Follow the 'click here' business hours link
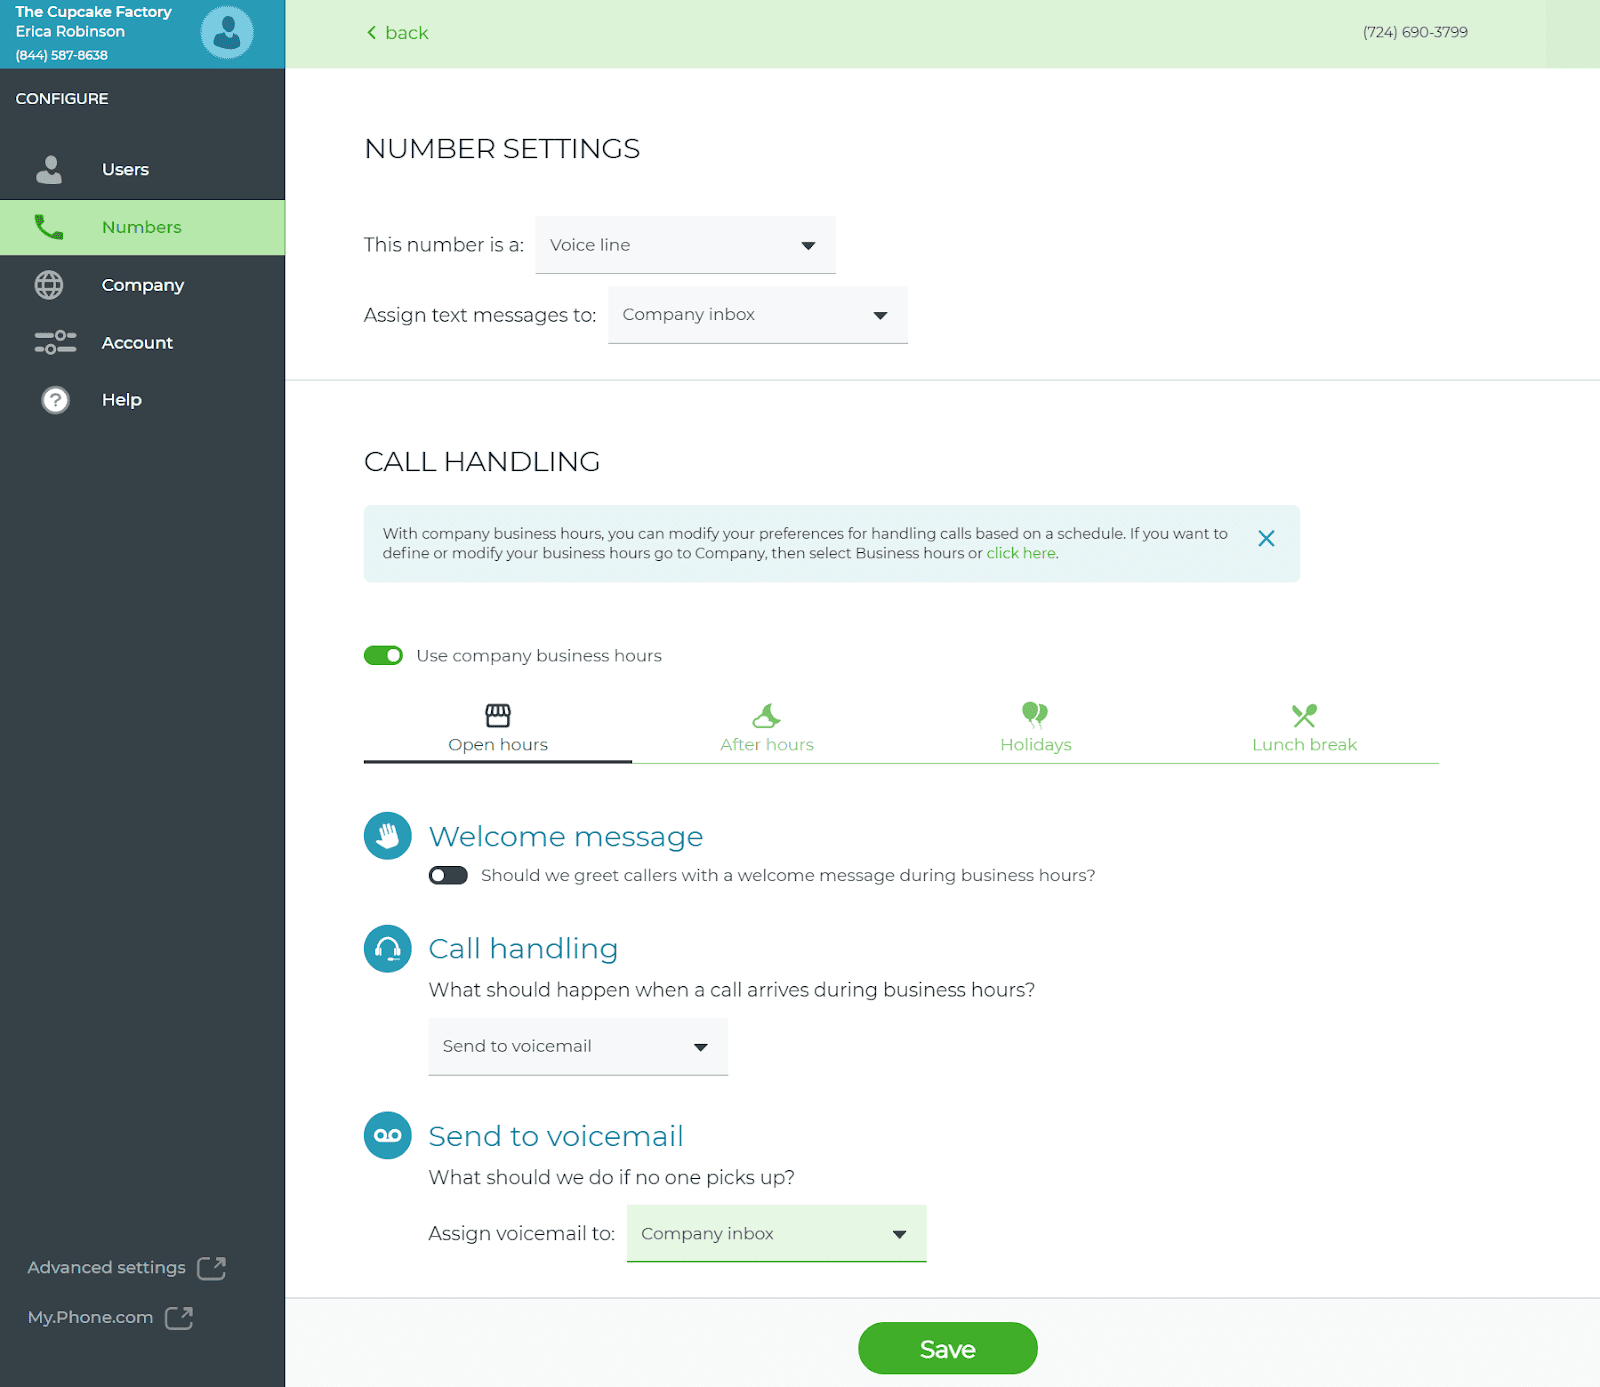The image size is (1600, 1387). [x=1021, y=553]
